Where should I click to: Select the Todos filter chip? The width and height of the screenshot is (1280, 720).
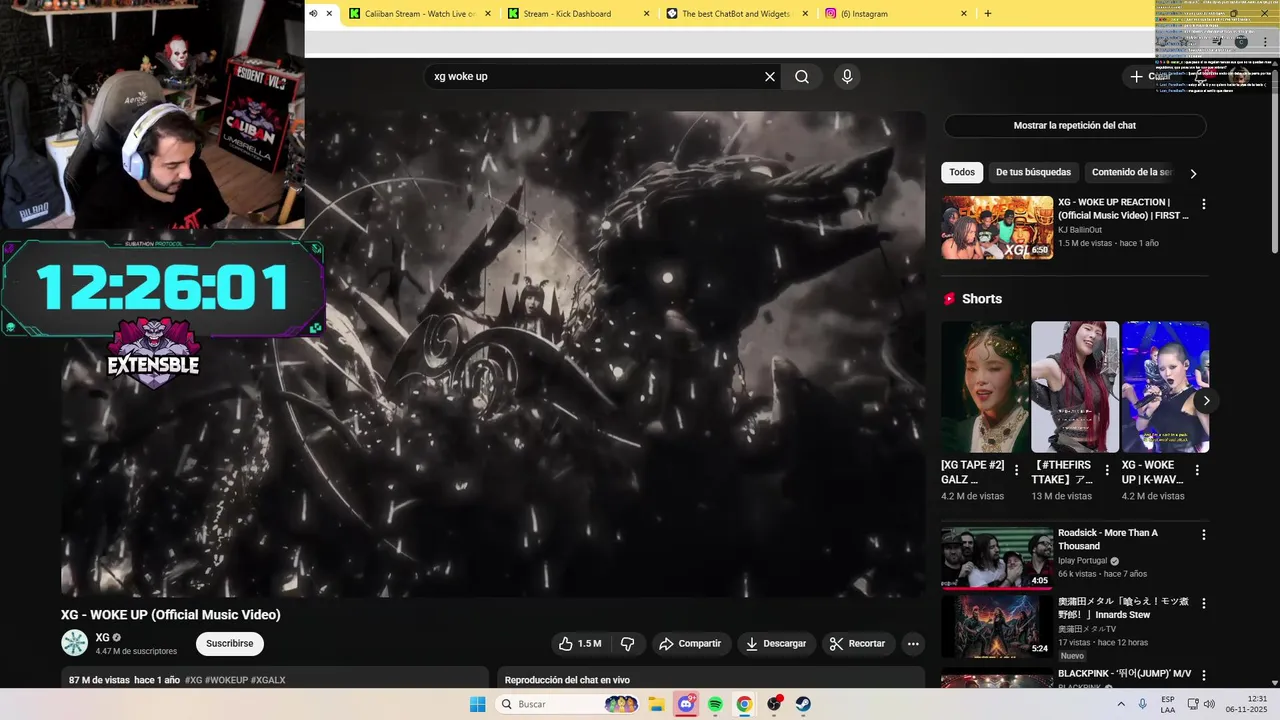coord(962,172)
